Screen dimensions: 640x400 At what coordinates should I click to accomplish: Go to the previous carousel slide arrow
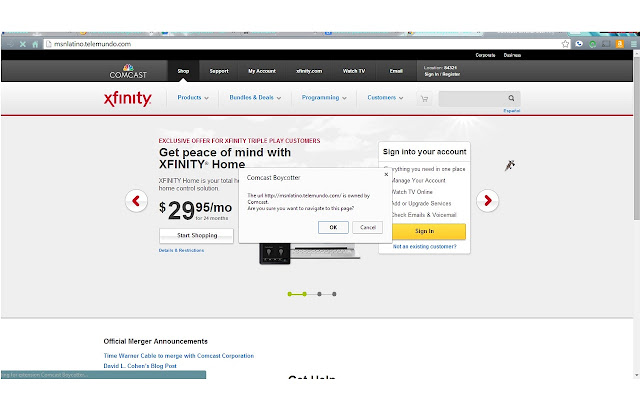(136, 200)
